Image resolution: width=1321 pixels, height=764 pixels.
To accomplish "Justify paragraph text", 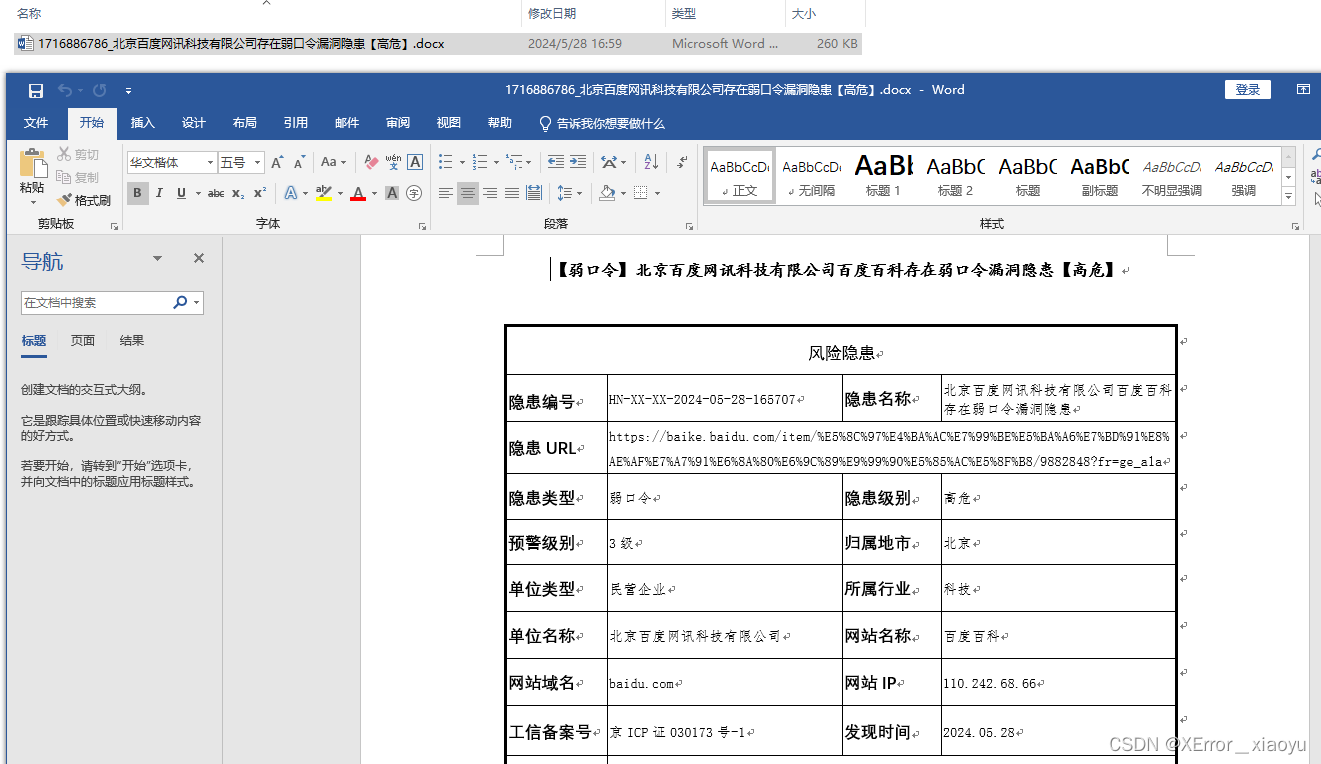I will pyautogui.click(x=512, y=193).
